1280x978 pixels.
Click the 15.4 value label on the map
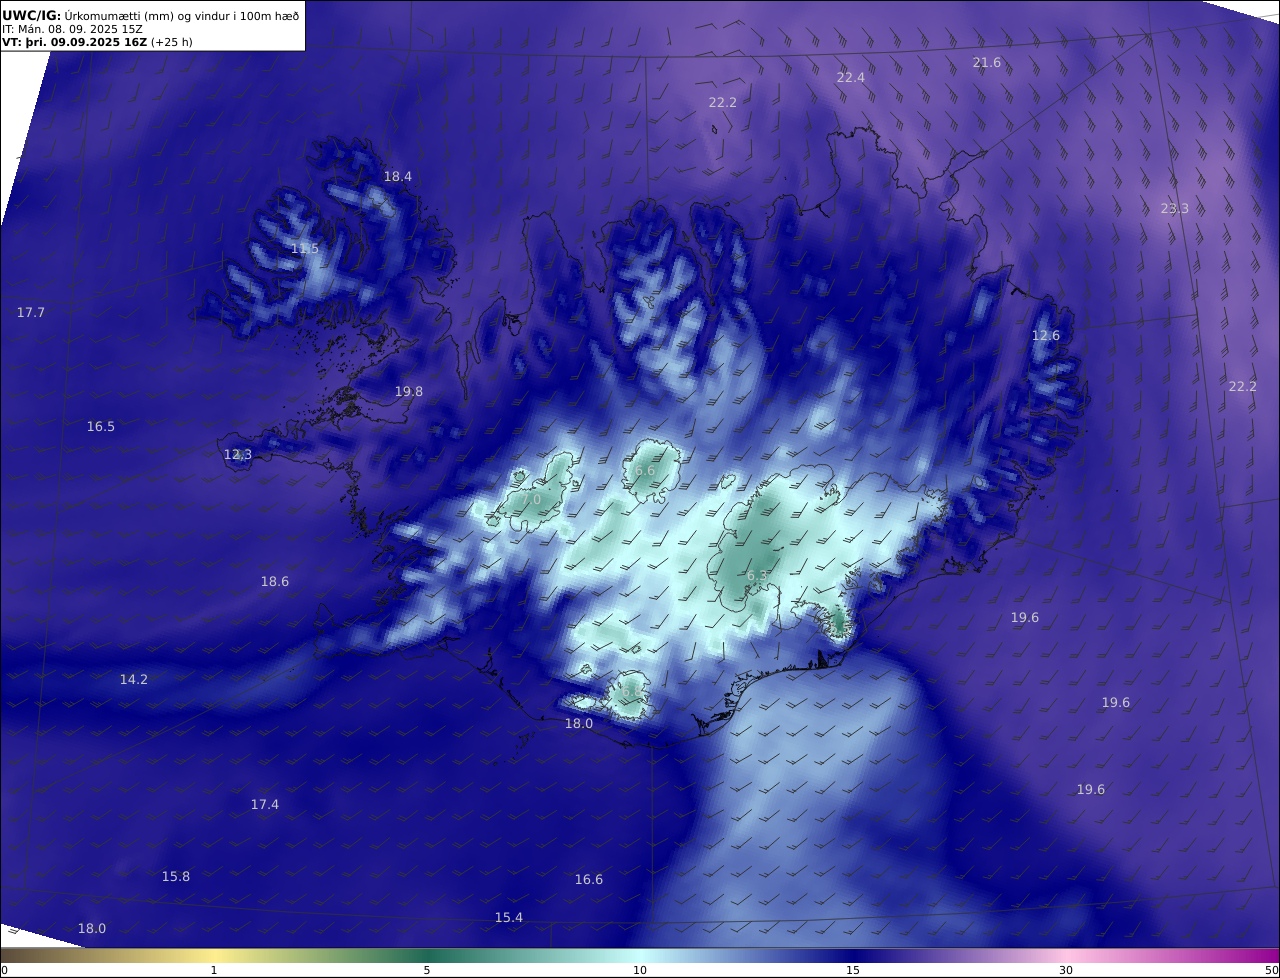pyautogui.click(x=509, y=917)
